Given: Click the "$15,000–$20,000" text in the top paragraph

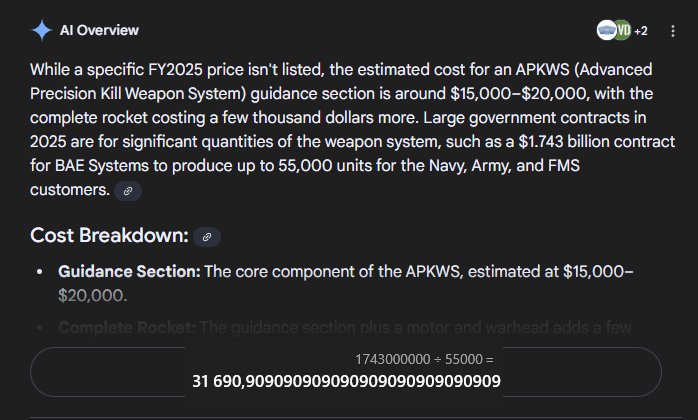Looking at the screenshot, I should 492,93.
